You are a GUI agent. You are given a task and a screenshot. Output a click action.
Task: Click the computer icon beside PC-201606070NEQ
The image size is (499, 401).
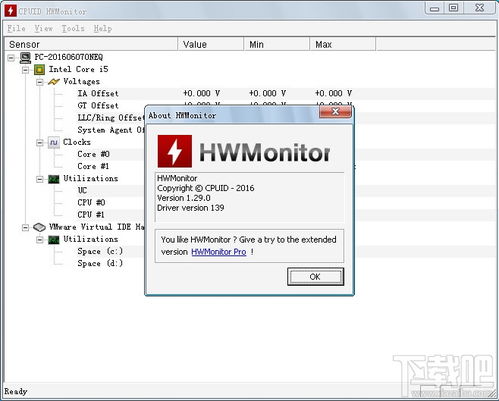pyautogui.click(x=25, y=57)
